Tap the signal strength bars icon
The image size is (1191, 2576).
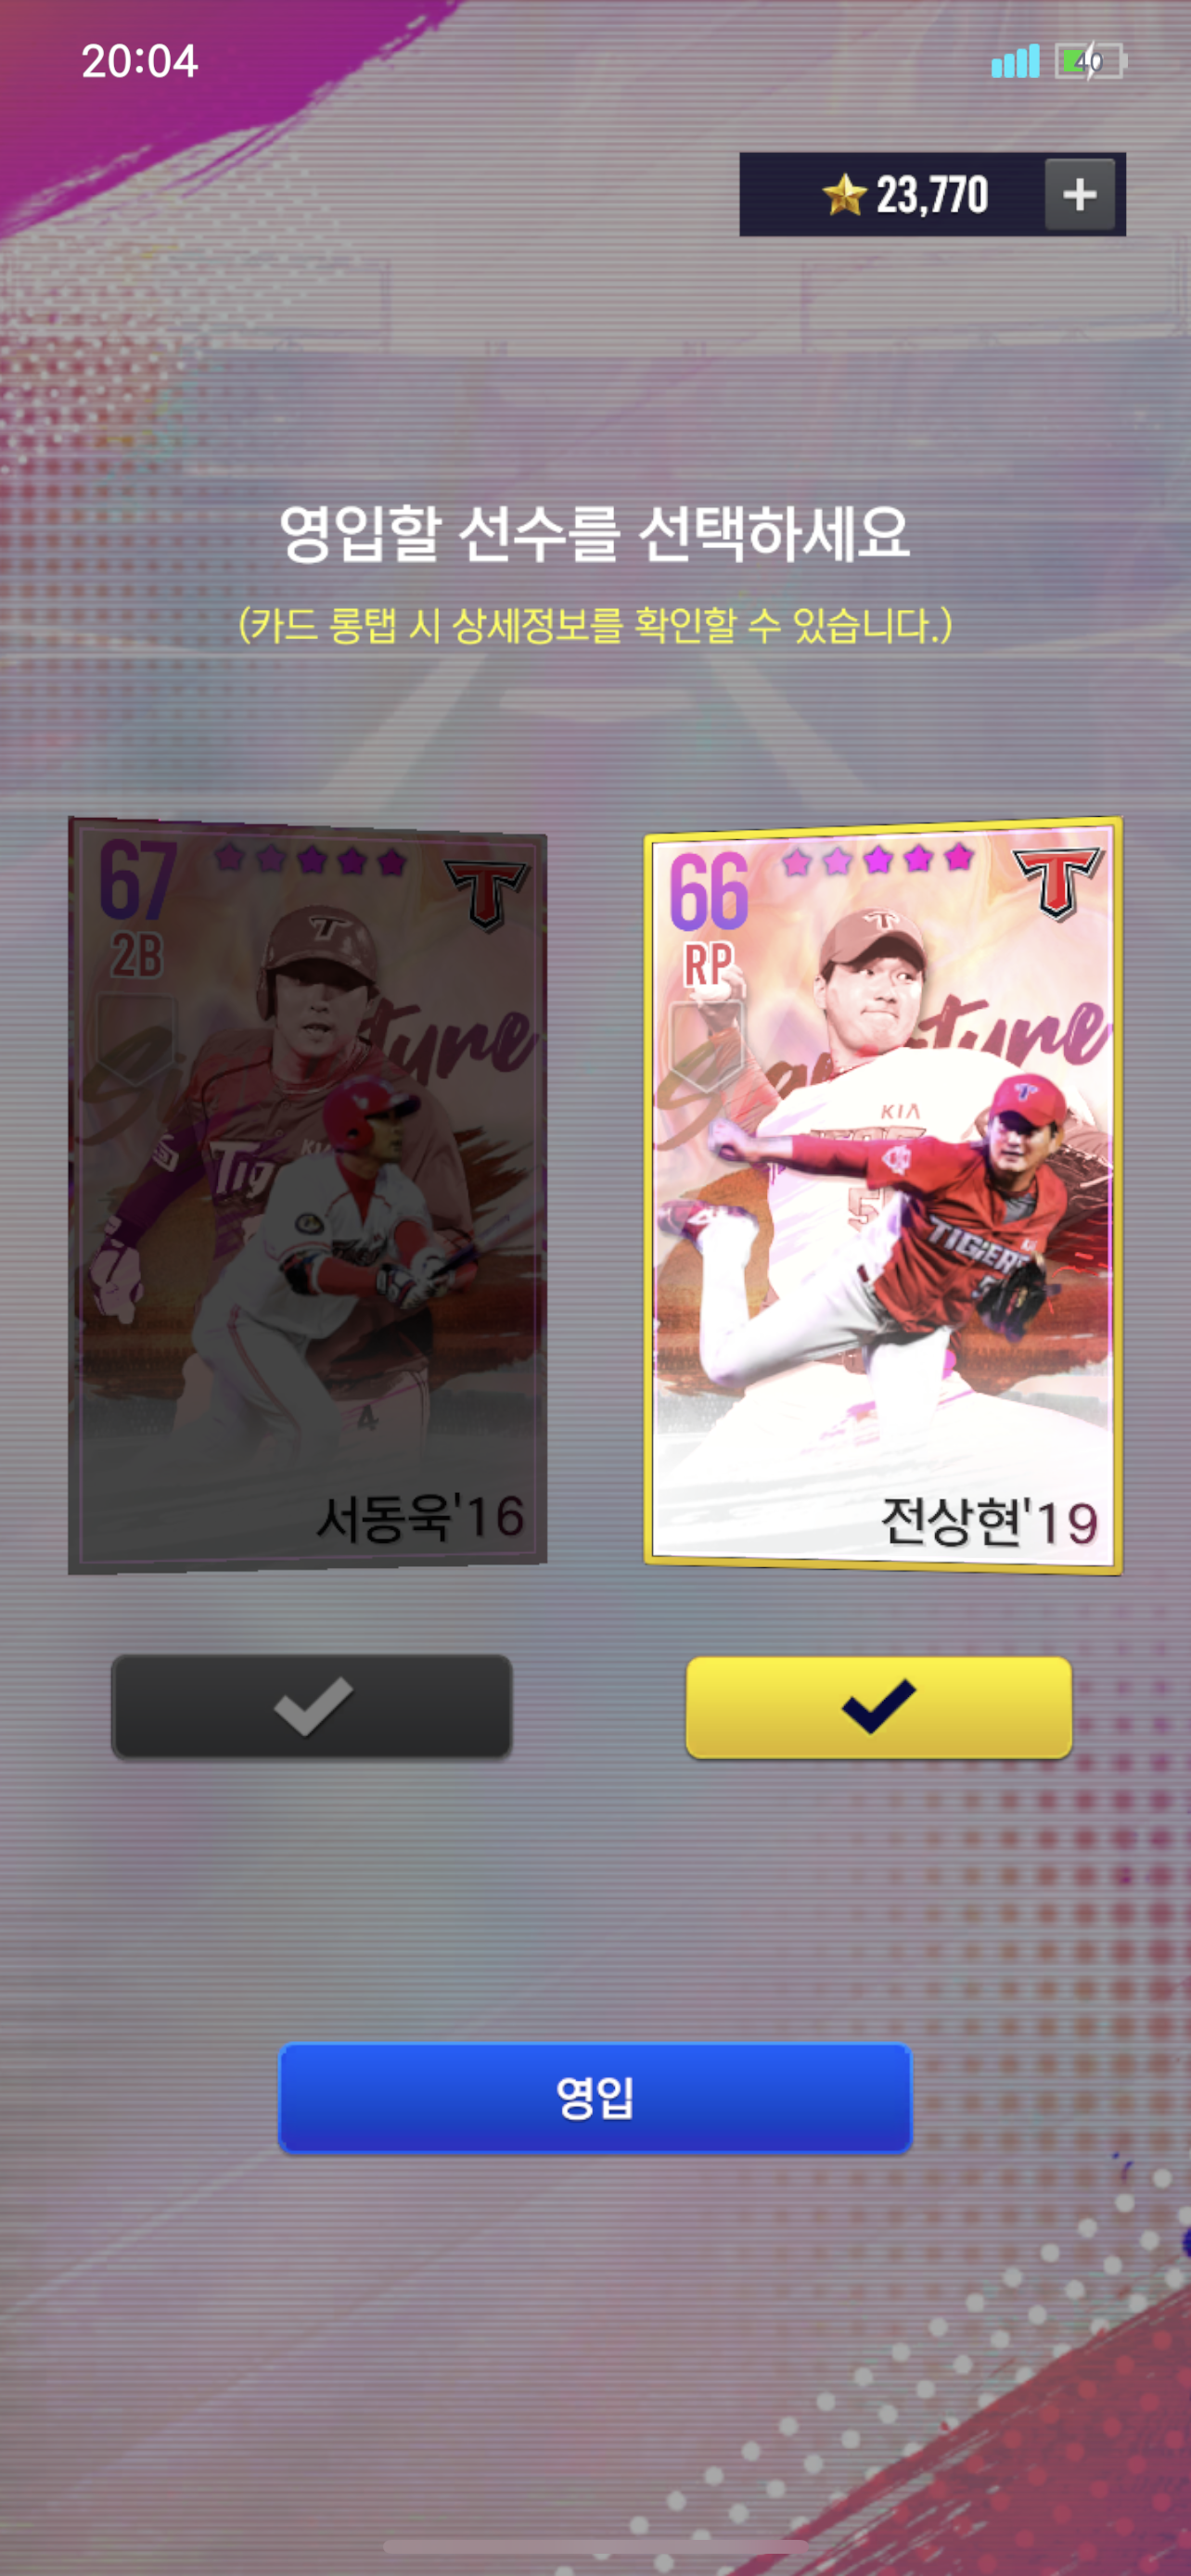coord(1015,61)
